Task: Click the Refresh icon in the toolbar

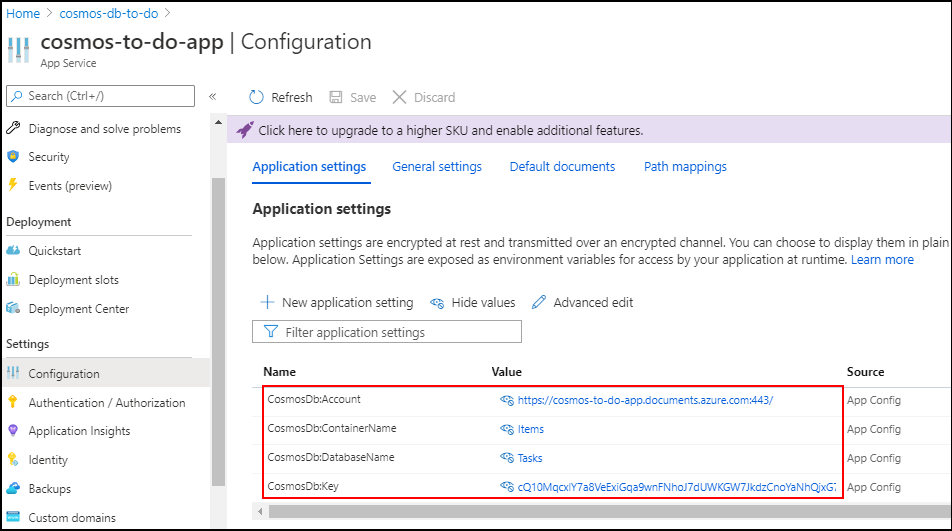Action: coord(257,97)
